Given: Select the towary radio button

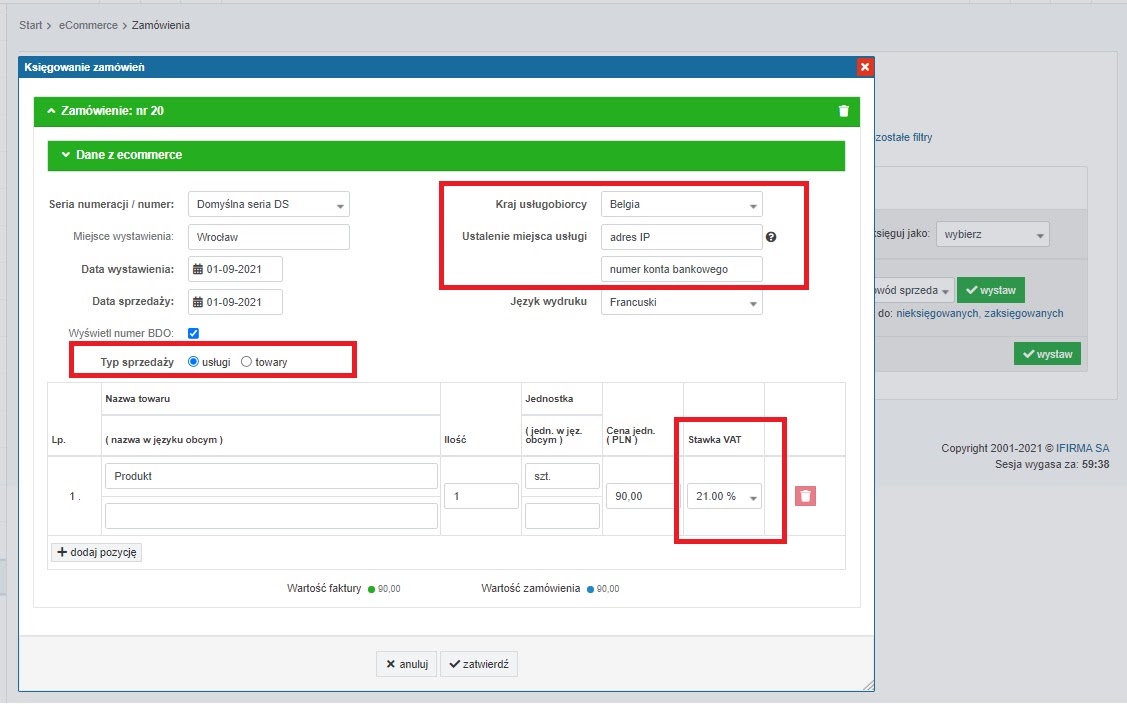Looking at the screenshot, I should point(247,362).
